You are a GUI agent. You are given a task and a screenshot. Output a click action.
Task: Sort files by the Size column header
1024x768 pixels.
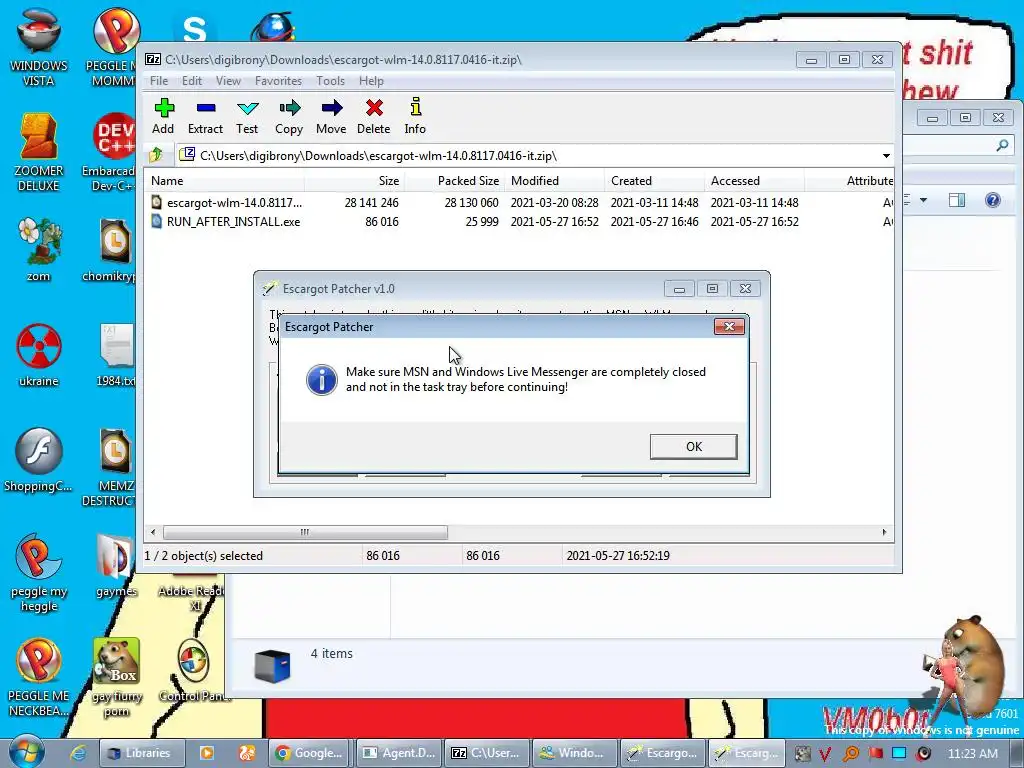[355, 181]
